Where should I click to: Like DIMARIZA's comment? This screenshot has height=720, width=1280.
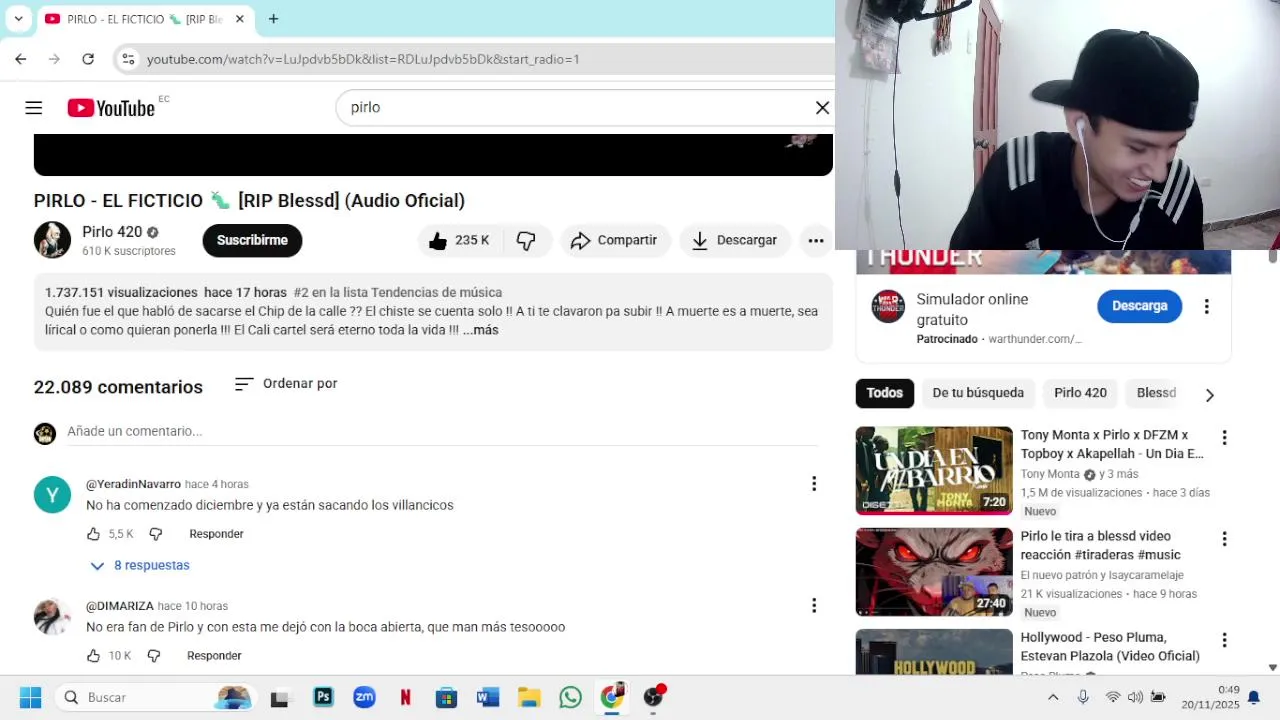pyautogui.click(x=94, y=656)
